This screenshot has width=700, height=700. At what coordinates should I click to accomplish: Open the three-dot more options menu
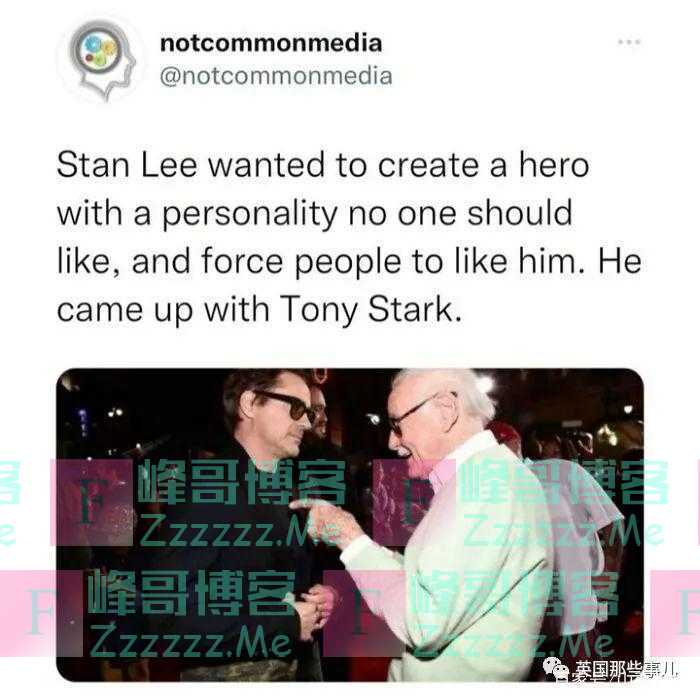(x=629, y=42)
